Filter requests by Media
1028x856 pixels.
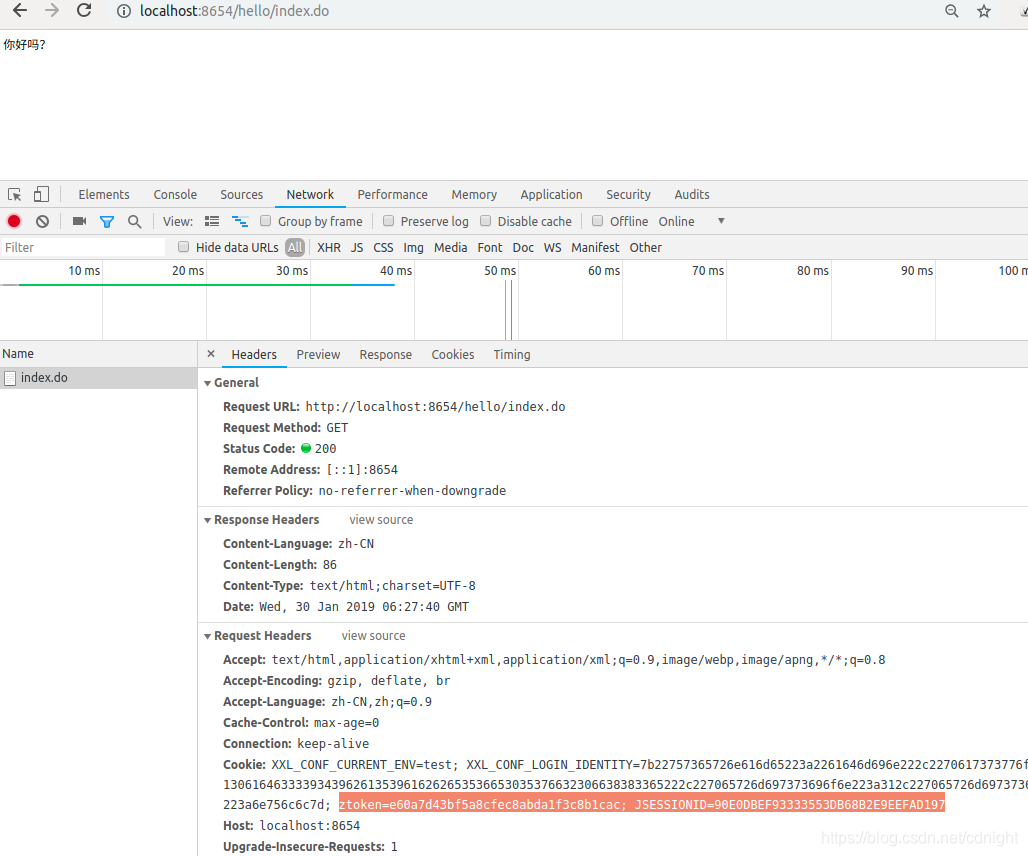point(450,247)
